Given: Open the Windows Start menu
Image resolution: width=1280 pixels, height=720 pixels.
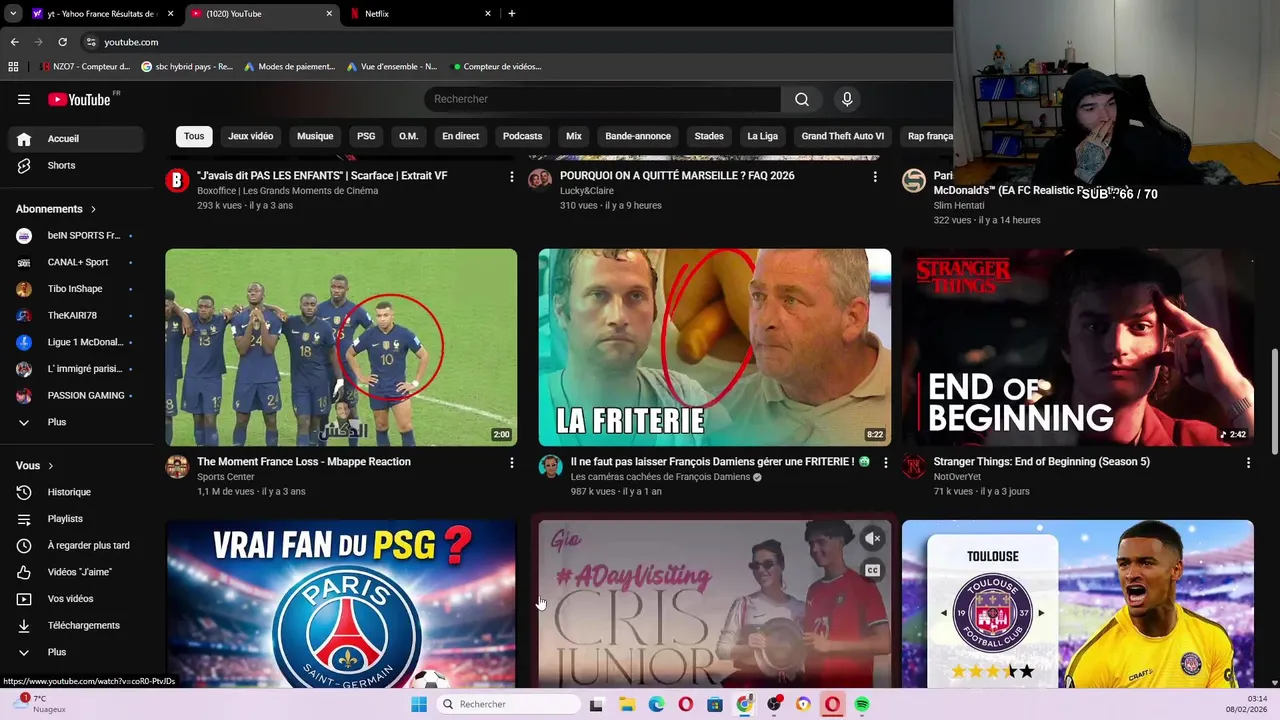Looking at the screenshot, I should point(419,704).
